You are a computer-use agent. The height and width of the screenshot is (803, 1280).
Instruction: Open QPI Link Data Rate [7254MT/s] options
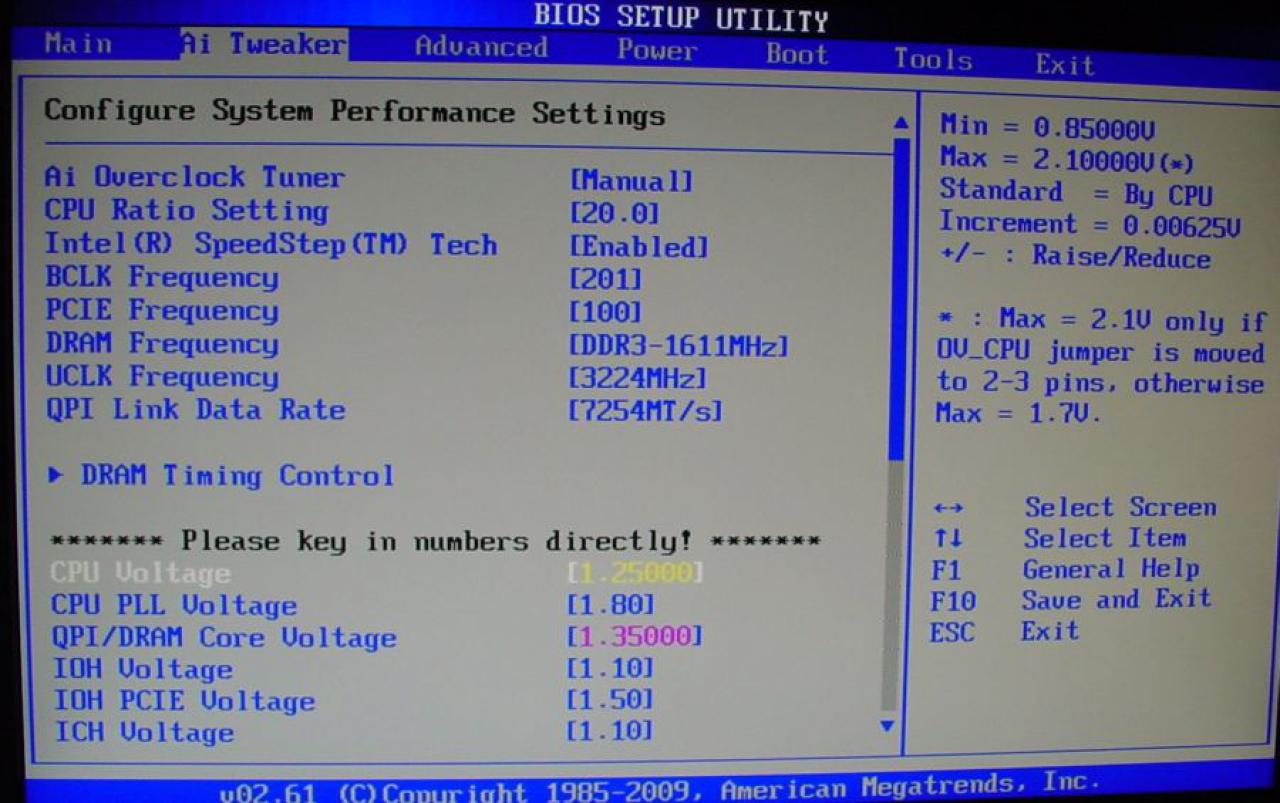pos(645,411)
